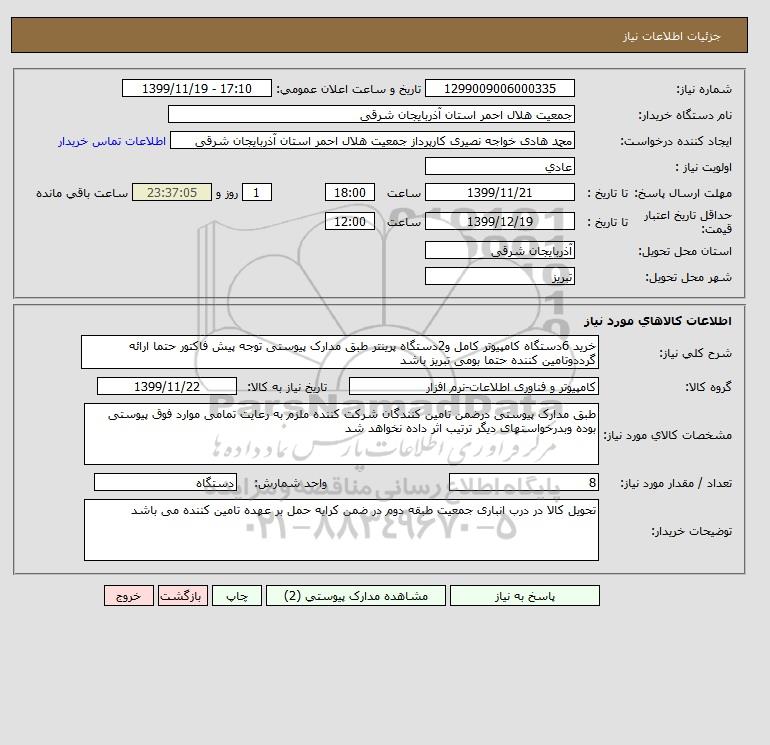Click the label حداقل تاریخ اعتبار قیمت:
This screenshot has width=770, height=745.
point(688,222)
